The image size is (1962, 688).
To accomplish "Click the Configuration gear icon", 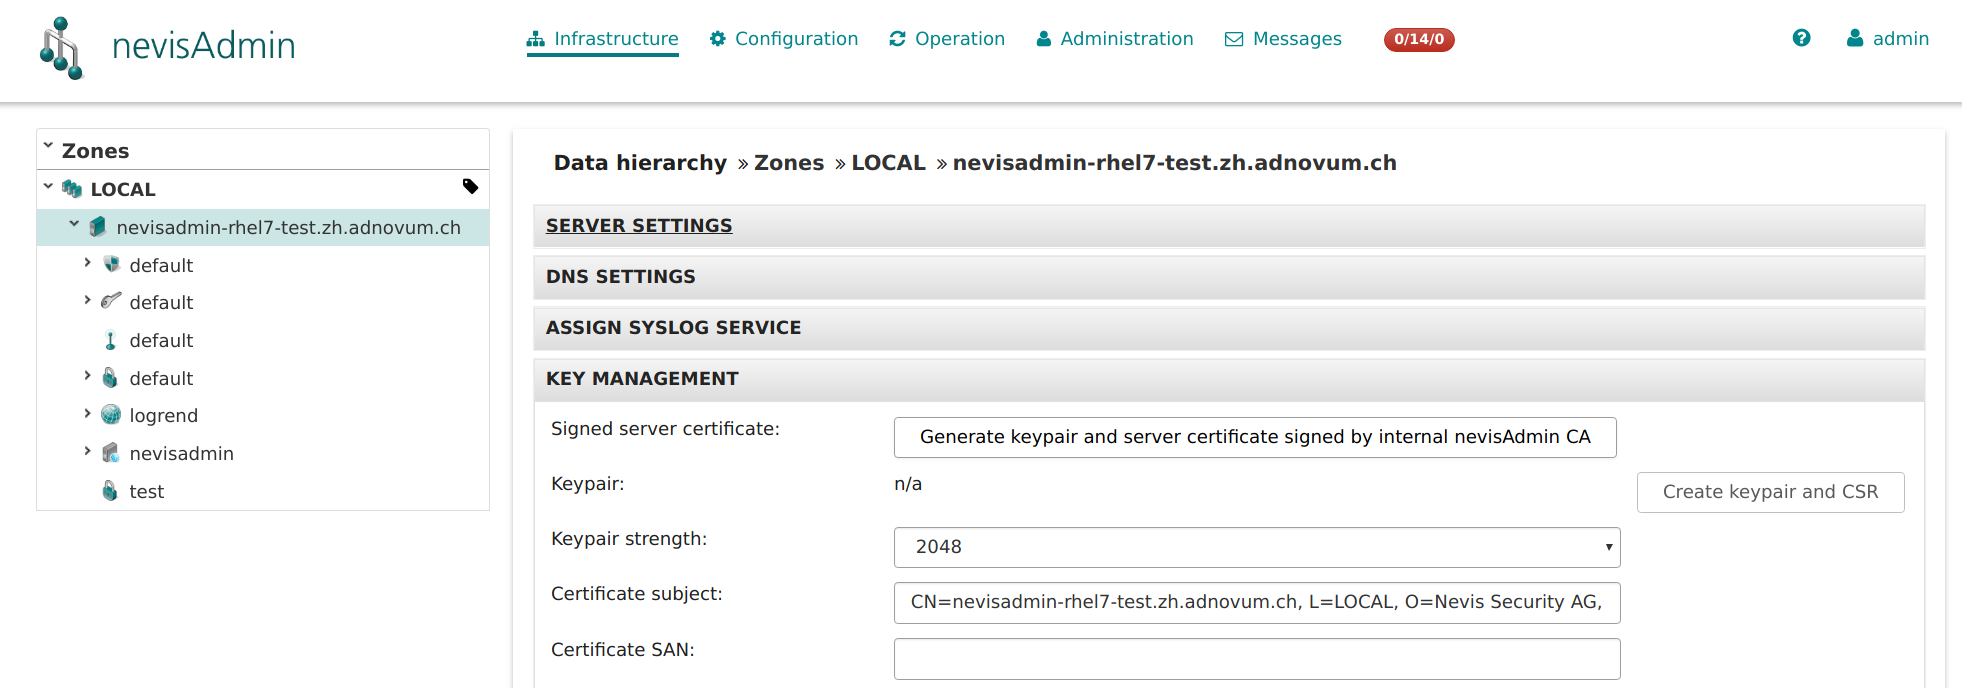I will [x=717, y=39].
